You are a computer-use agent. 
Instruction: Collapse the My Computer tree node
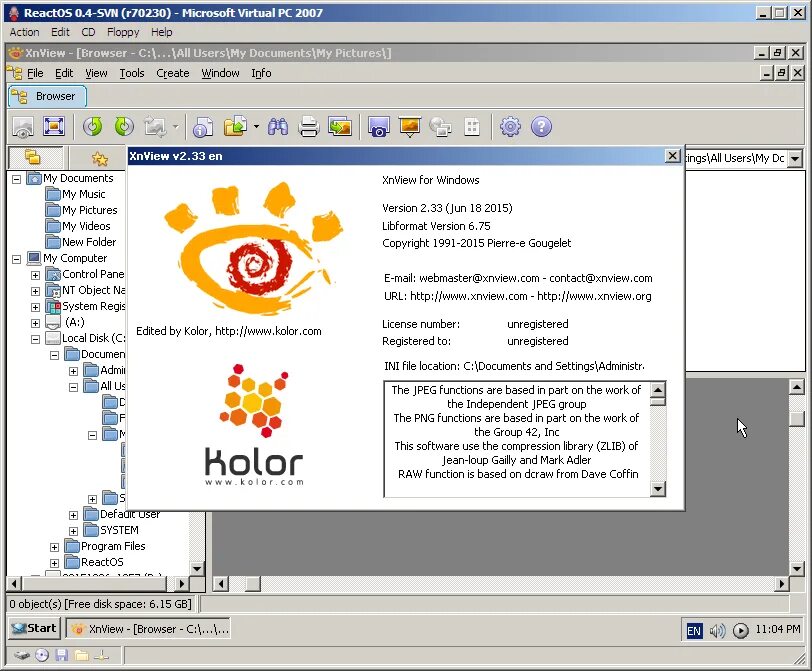click(17, 259)
